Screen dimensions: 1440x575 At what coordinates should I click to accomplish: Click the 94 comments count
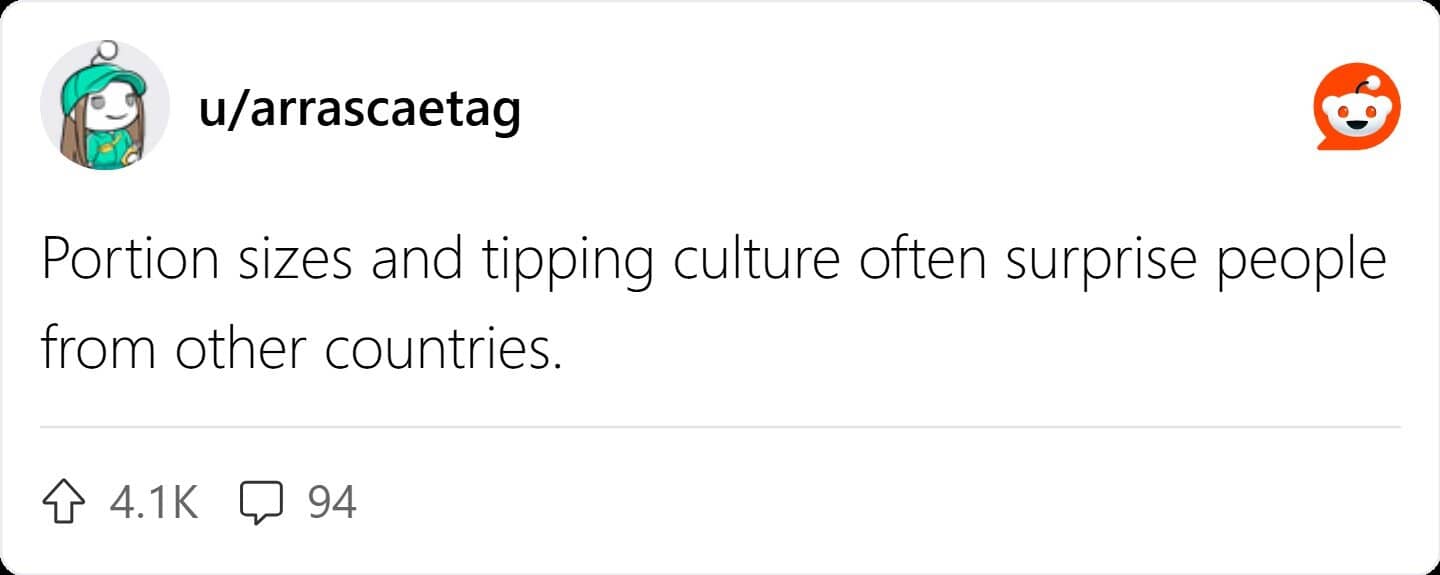(332, 502)
